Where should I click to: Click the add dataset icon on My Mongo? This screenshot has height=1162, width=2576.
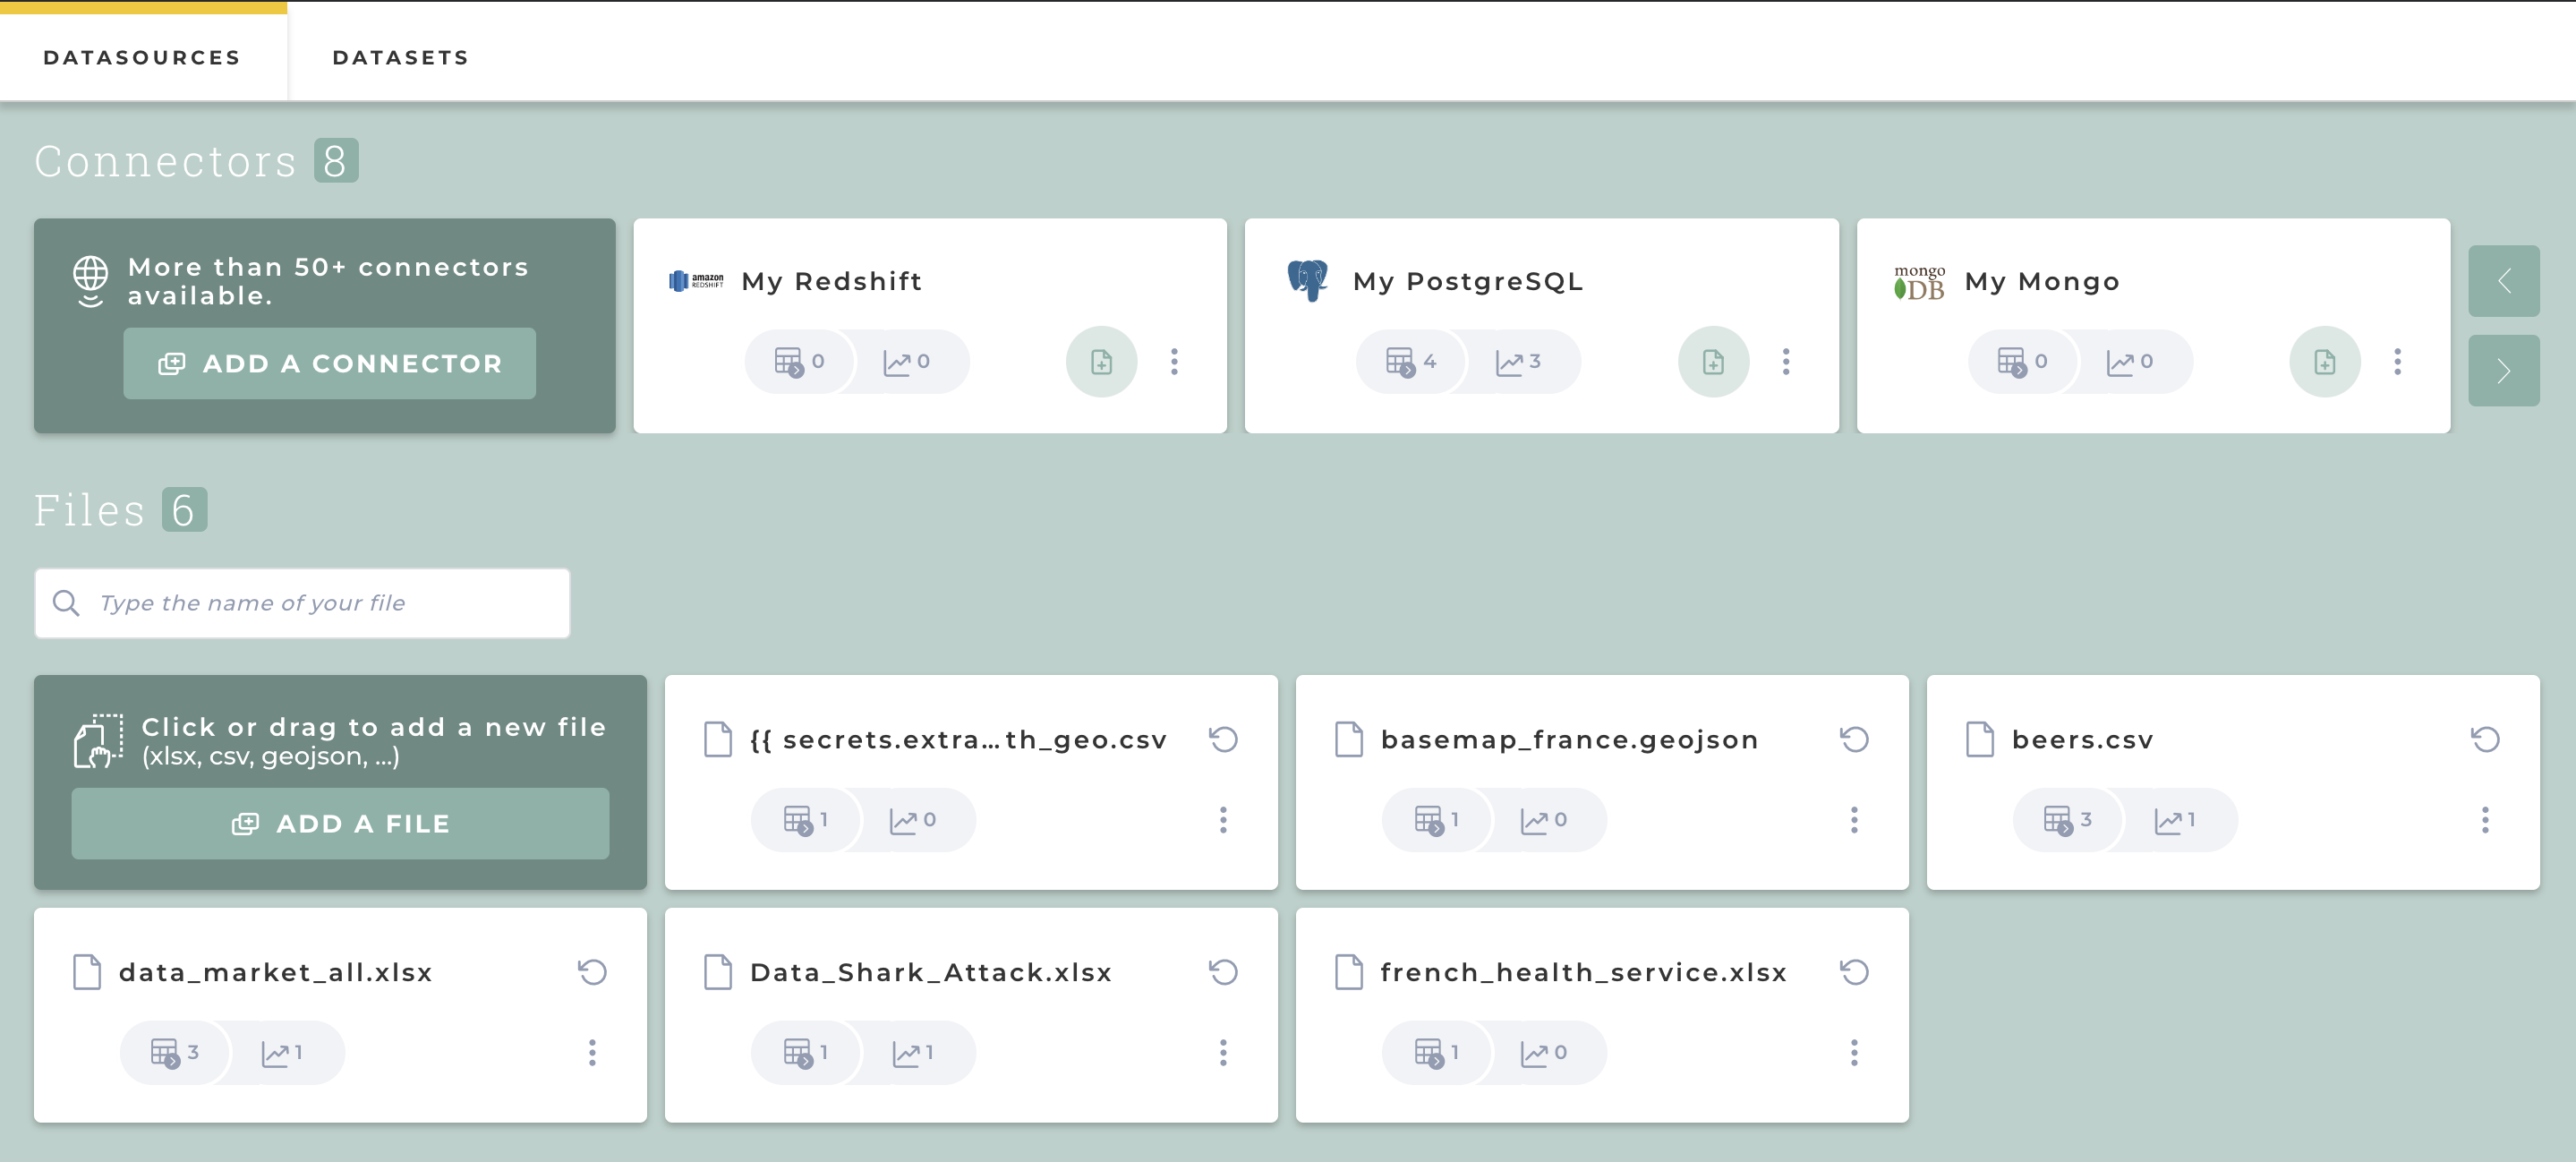(2325, 362)
